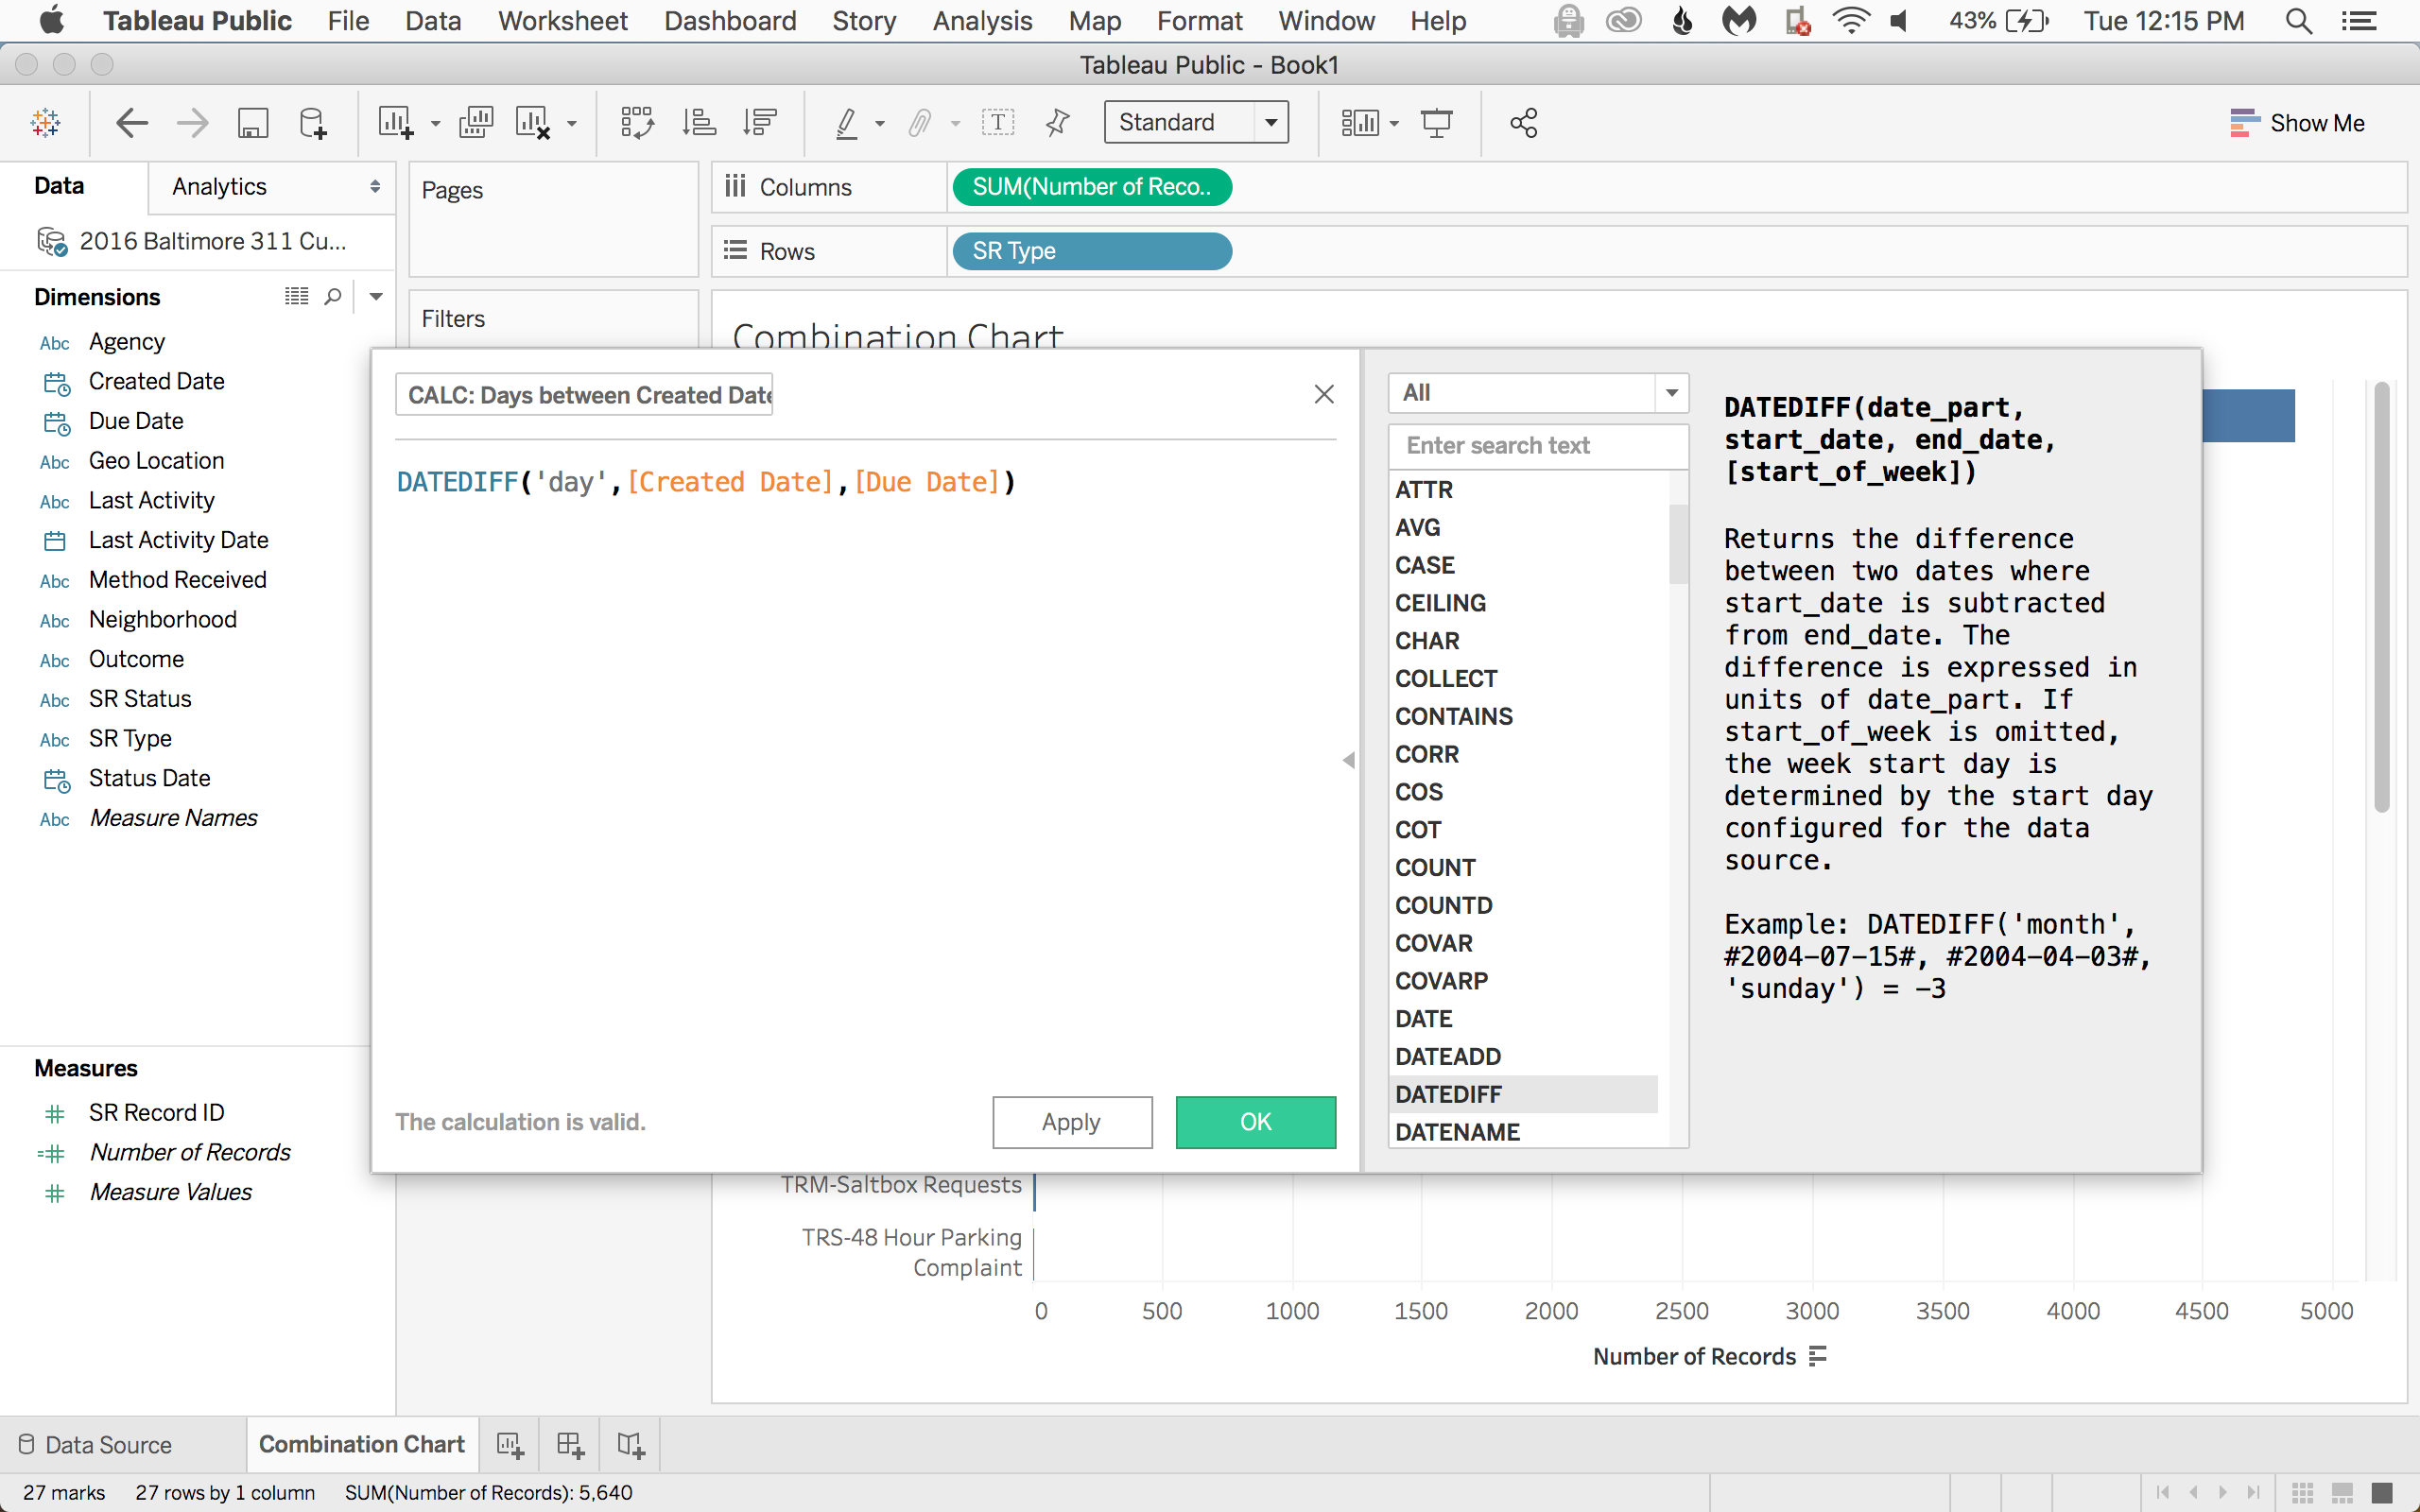The width and height of the screenshot is (2420, 1512).
Task: Save the workbook via toolbar icon
Action: 253,123
